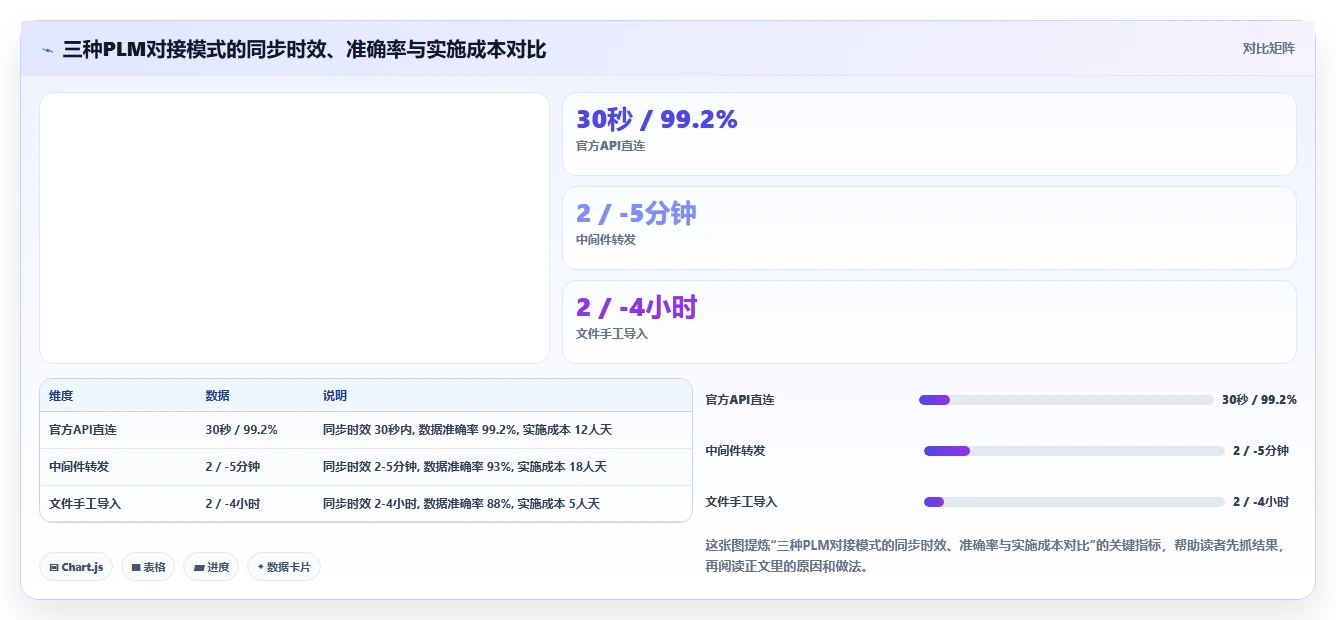Select the 进度 tag chip
Image resolution: width=1336 pixels, height=620 pixels.
click(211, 567)
